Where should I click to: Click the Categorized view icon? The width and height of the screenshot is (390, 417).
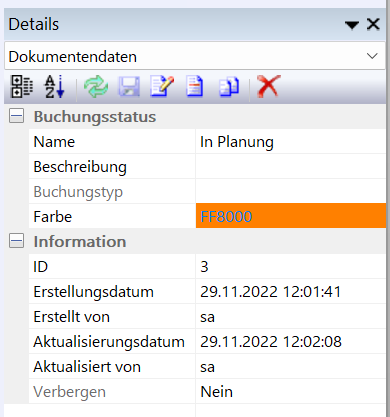(x=22, y=87)
